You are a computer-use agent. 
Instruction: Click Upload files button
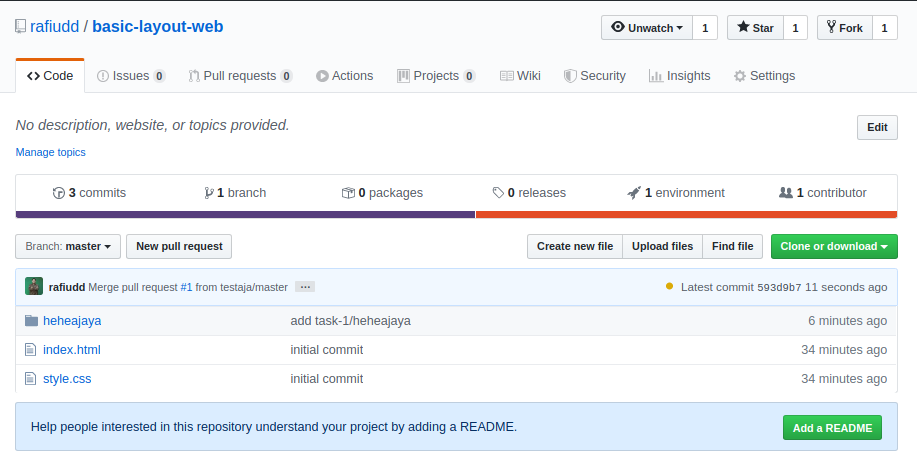[663, 246]
